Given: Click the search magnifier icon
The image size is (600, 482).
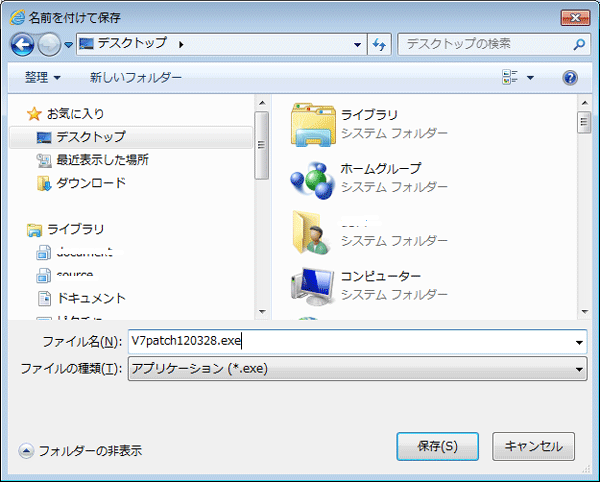Looking at the screenshot, I should point(579,45).
